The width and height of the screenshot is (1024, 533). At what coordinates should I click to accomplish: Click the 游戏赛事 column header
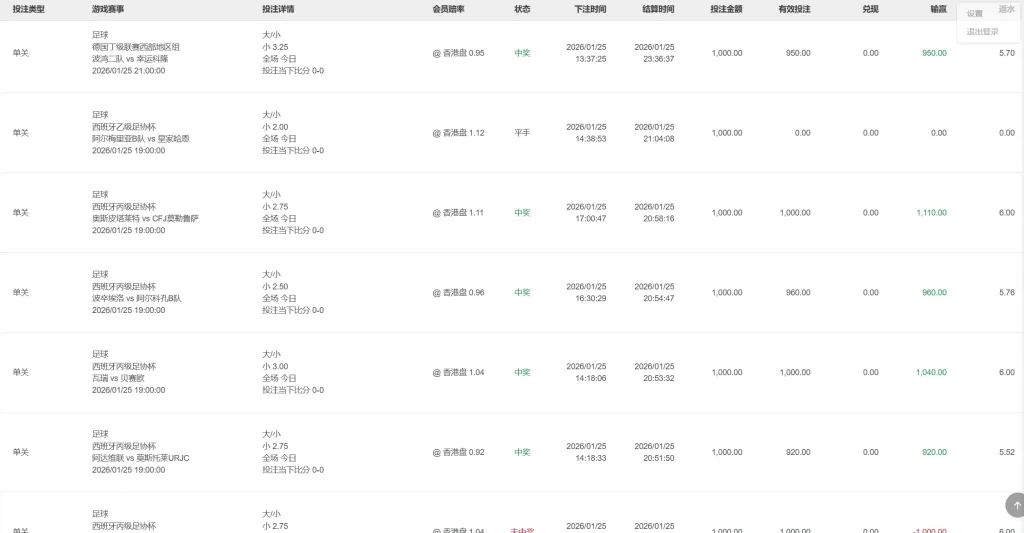click(108, 9)
